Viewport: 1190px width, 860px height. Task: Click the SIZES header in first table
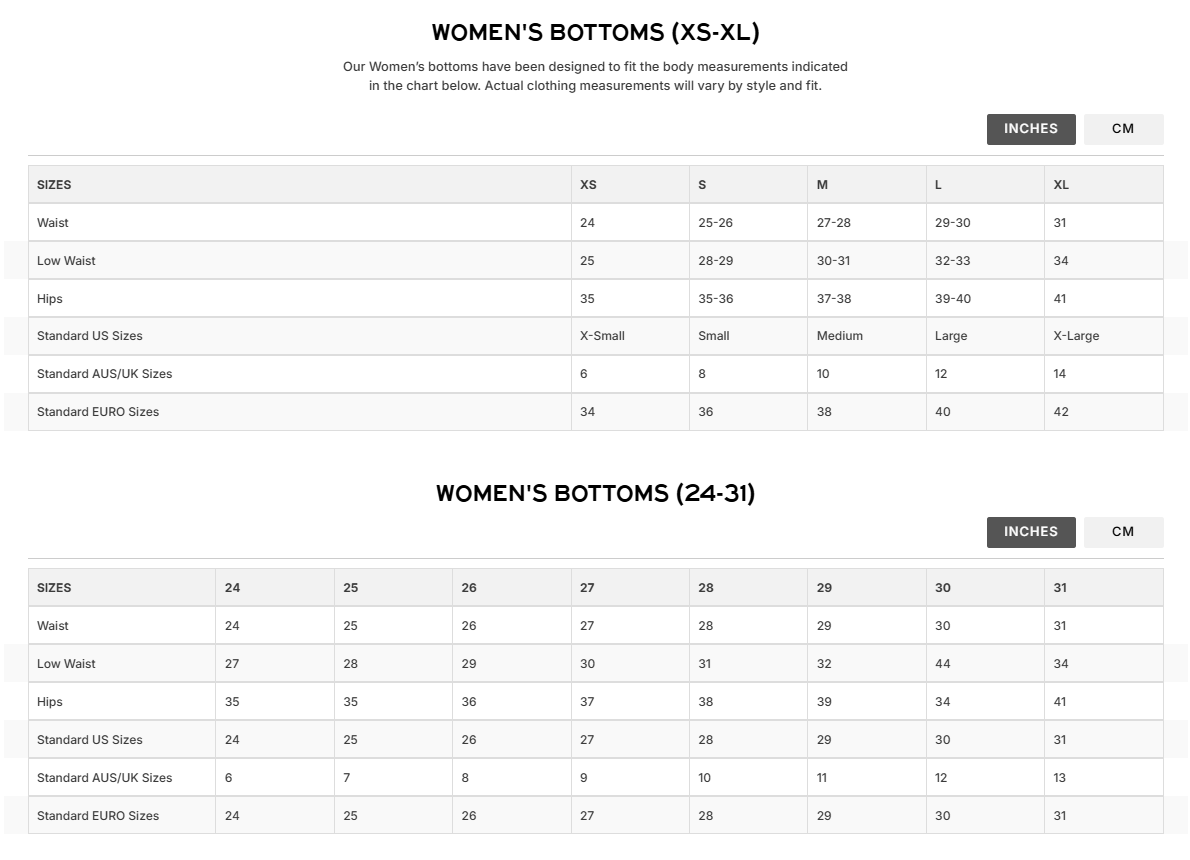tap(54, 184)
